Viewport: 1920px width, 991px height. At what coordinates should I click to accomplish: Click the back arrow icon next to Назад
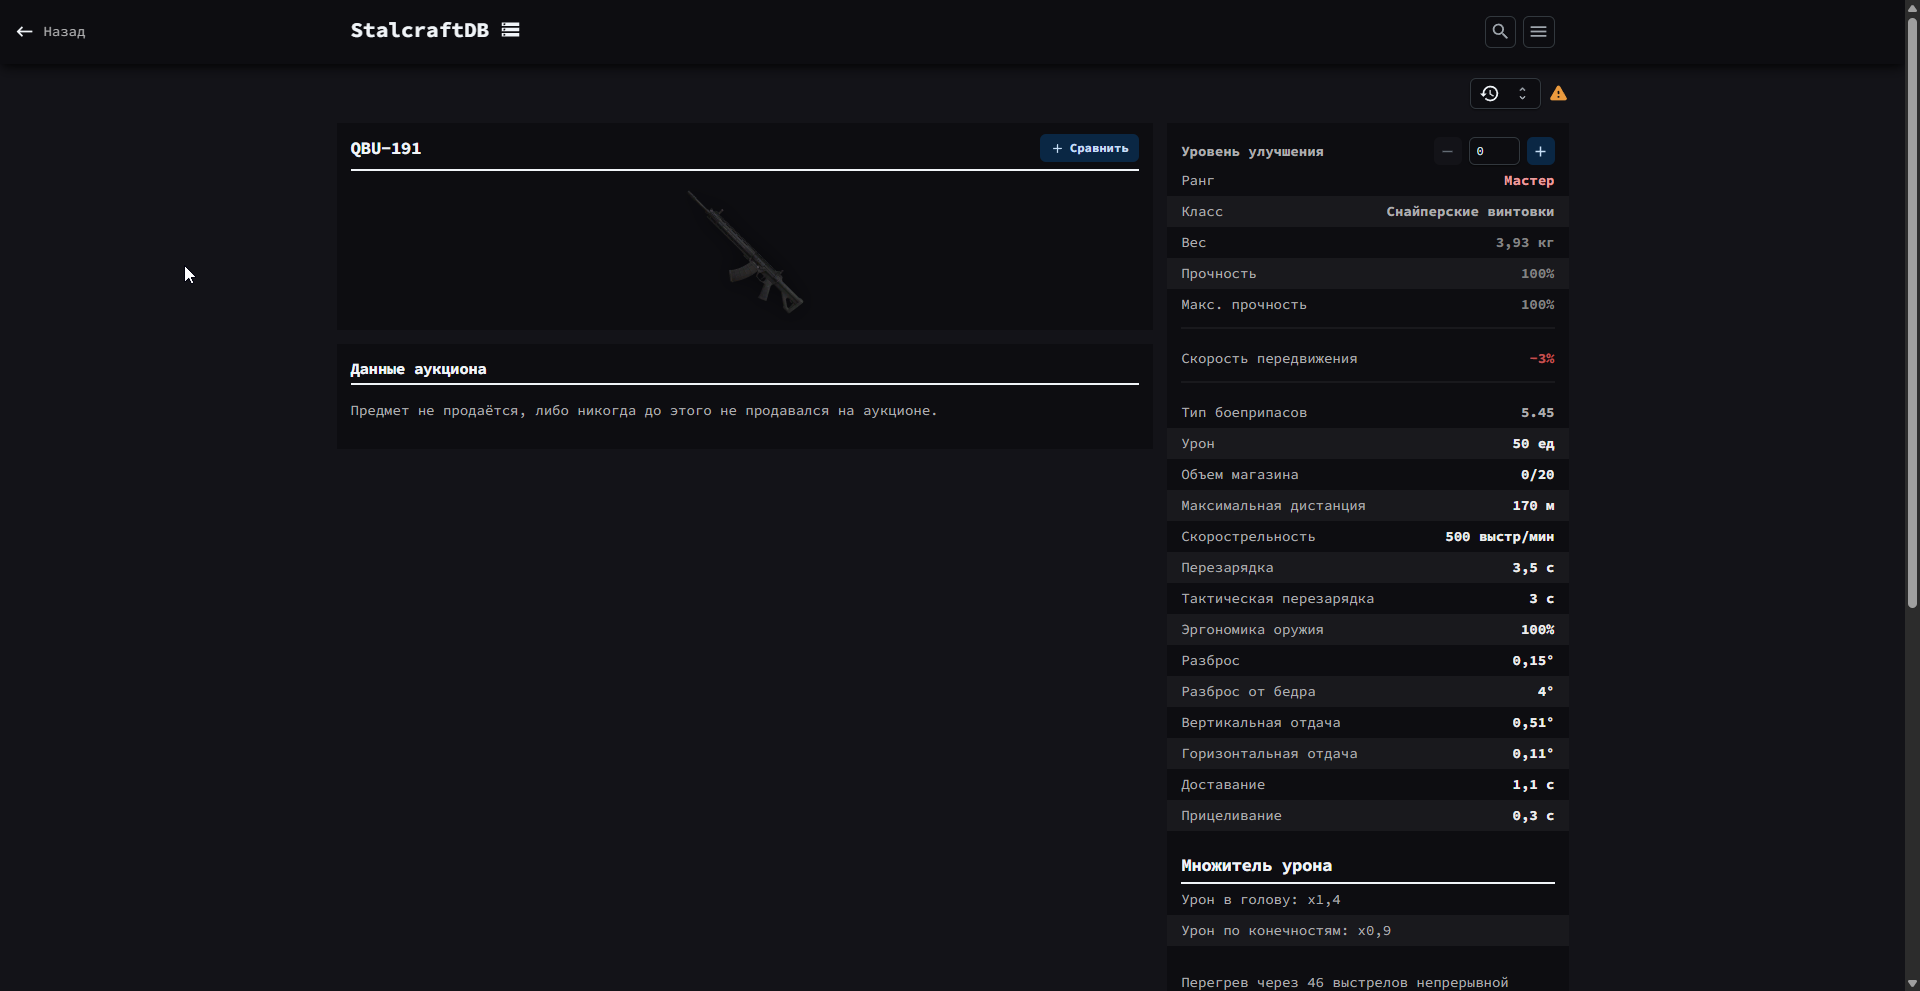[x=24, y=32]
